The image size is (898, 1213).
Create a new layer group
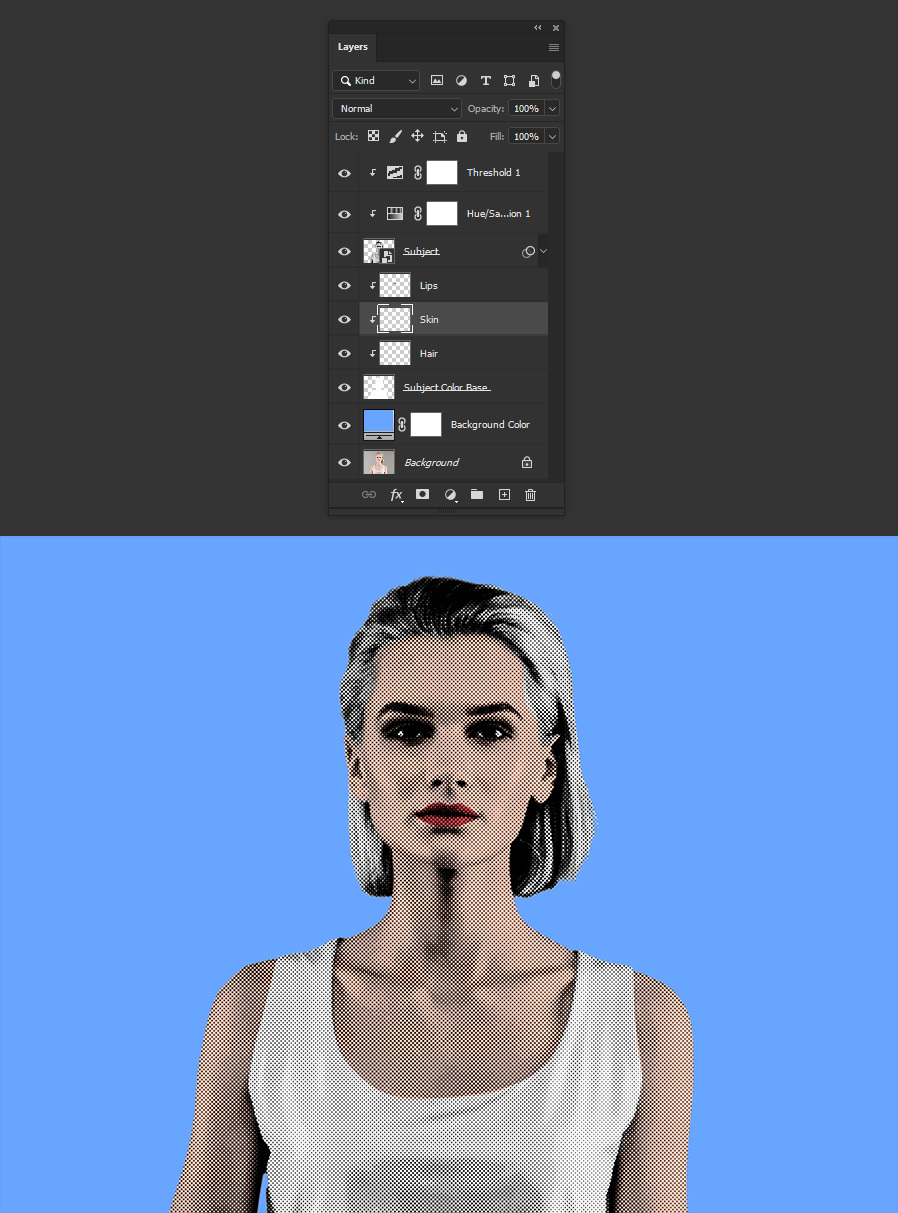coord(477,494)
